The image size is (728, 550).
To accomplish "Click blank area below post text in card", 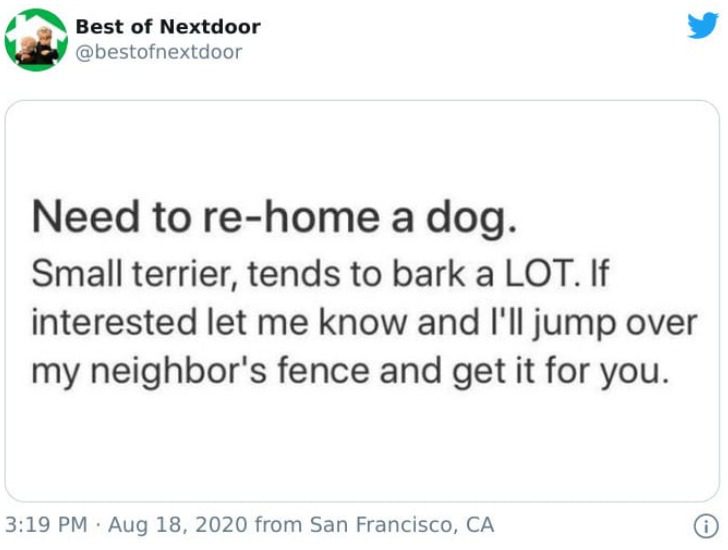I will (362, 446).
